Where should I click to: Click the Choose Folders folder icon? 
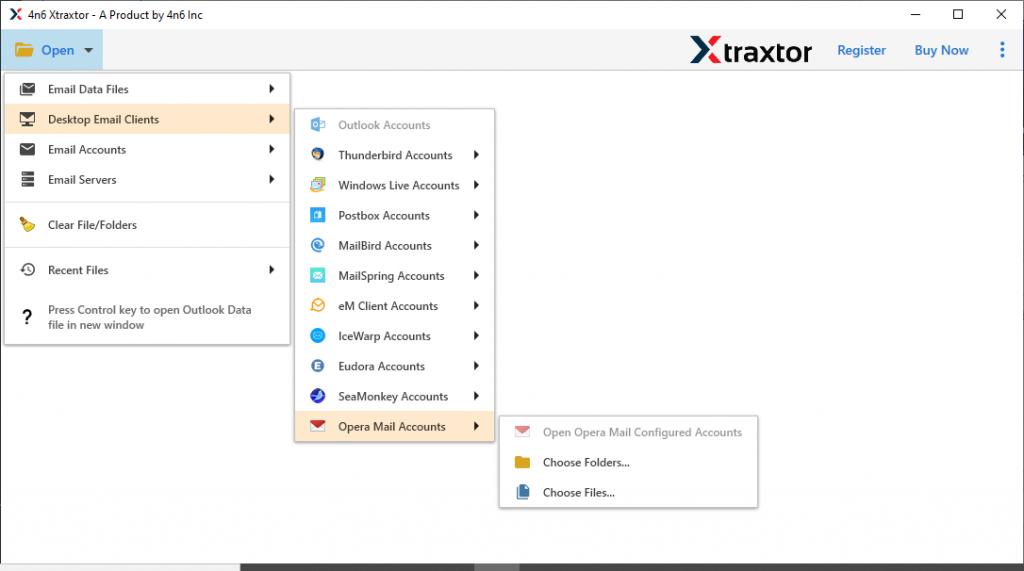tap(522, 462)
